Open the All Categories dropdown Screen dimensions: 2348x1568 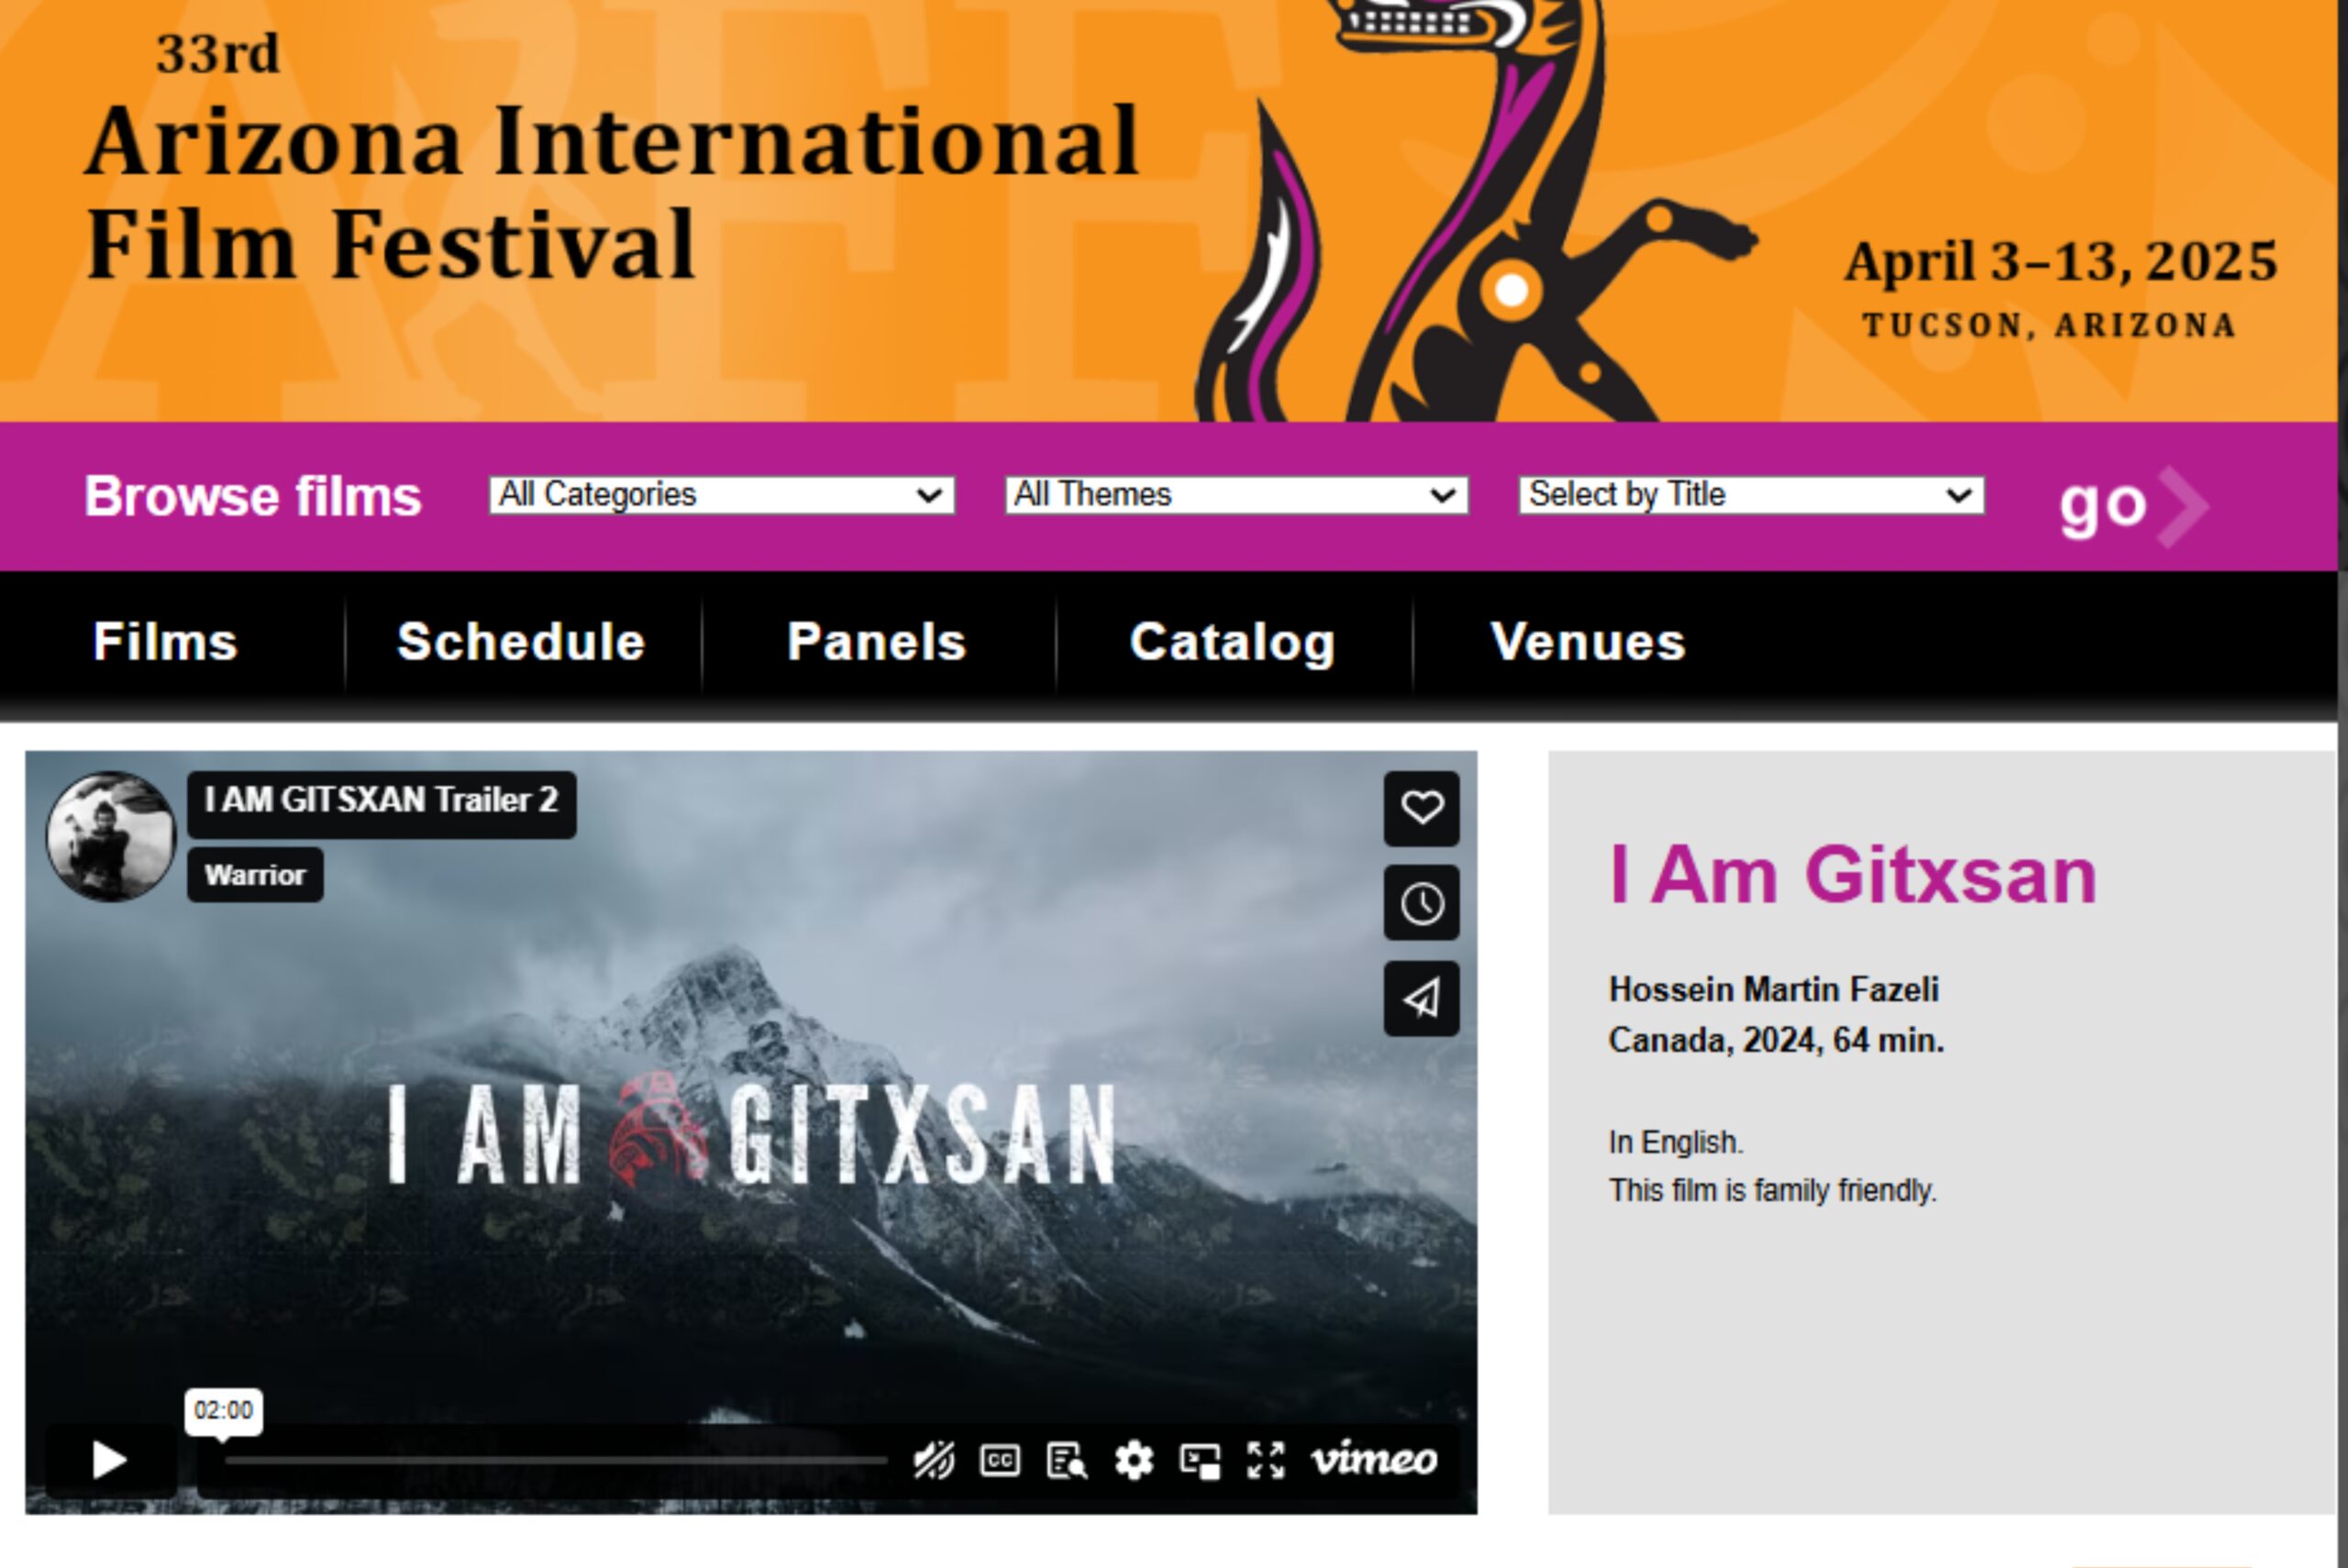[x=721, y=495]
